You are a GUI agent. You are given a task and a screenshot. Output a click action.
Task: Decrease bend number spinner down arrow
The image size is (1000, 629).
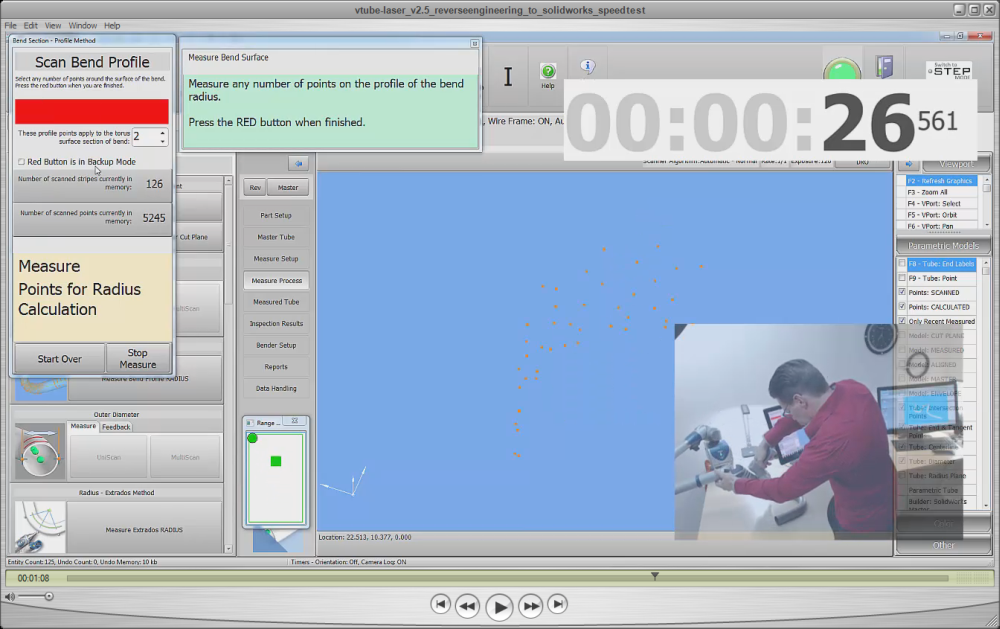(x=163, y=141)
